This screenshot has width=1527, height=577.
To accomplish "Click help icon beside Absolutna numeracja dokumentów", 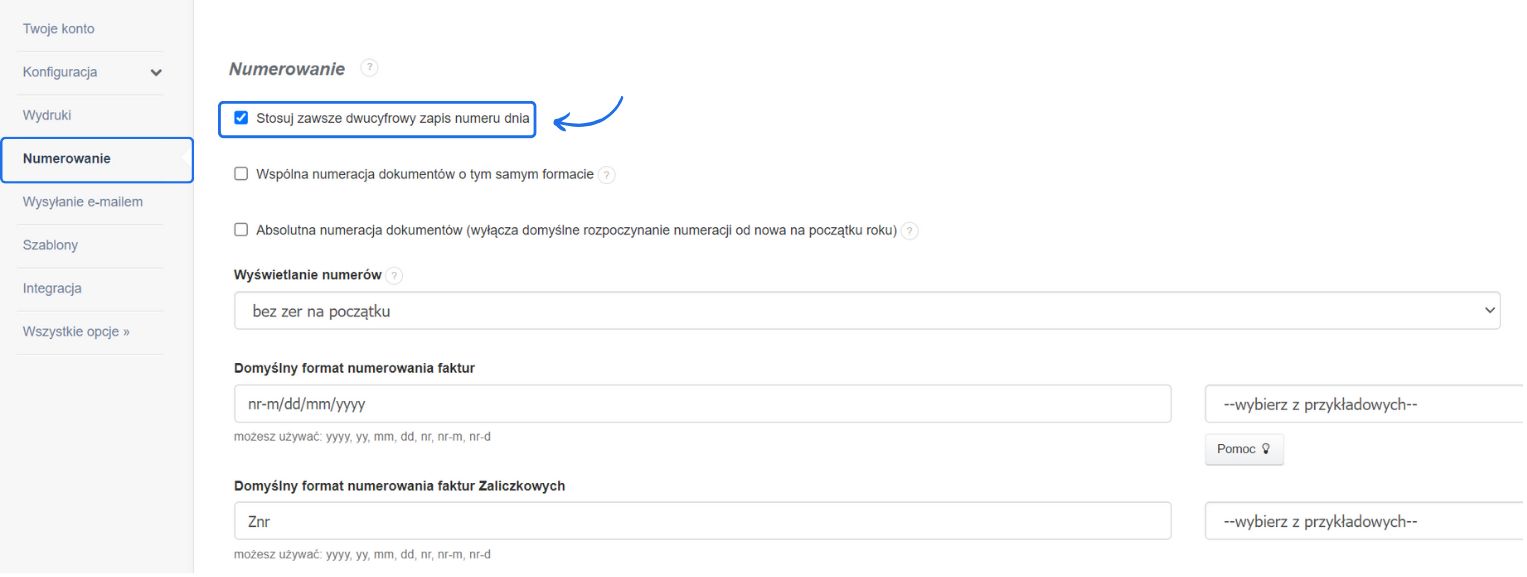I will click(x=909, y=231).
